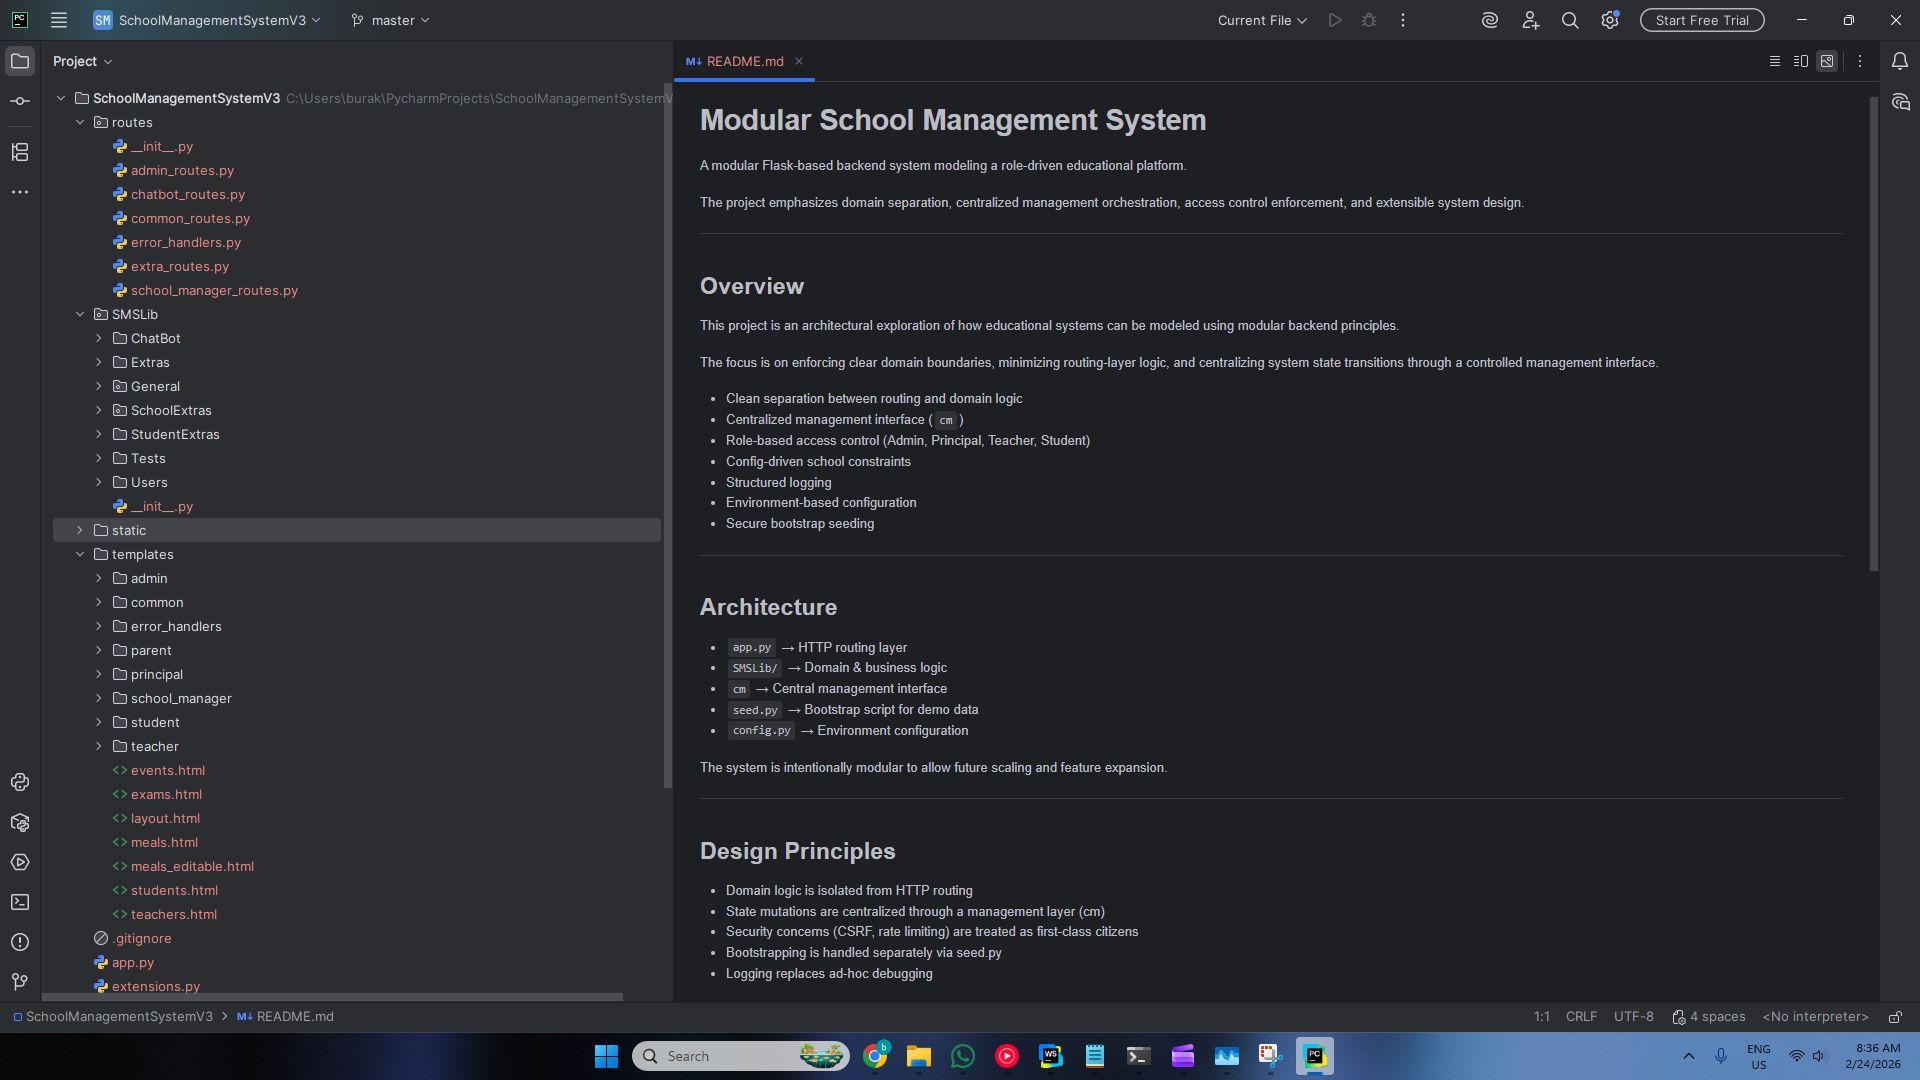Expand the ChatBot folder
This screenshot has width=1920, height=1080.
click(99, 338)
